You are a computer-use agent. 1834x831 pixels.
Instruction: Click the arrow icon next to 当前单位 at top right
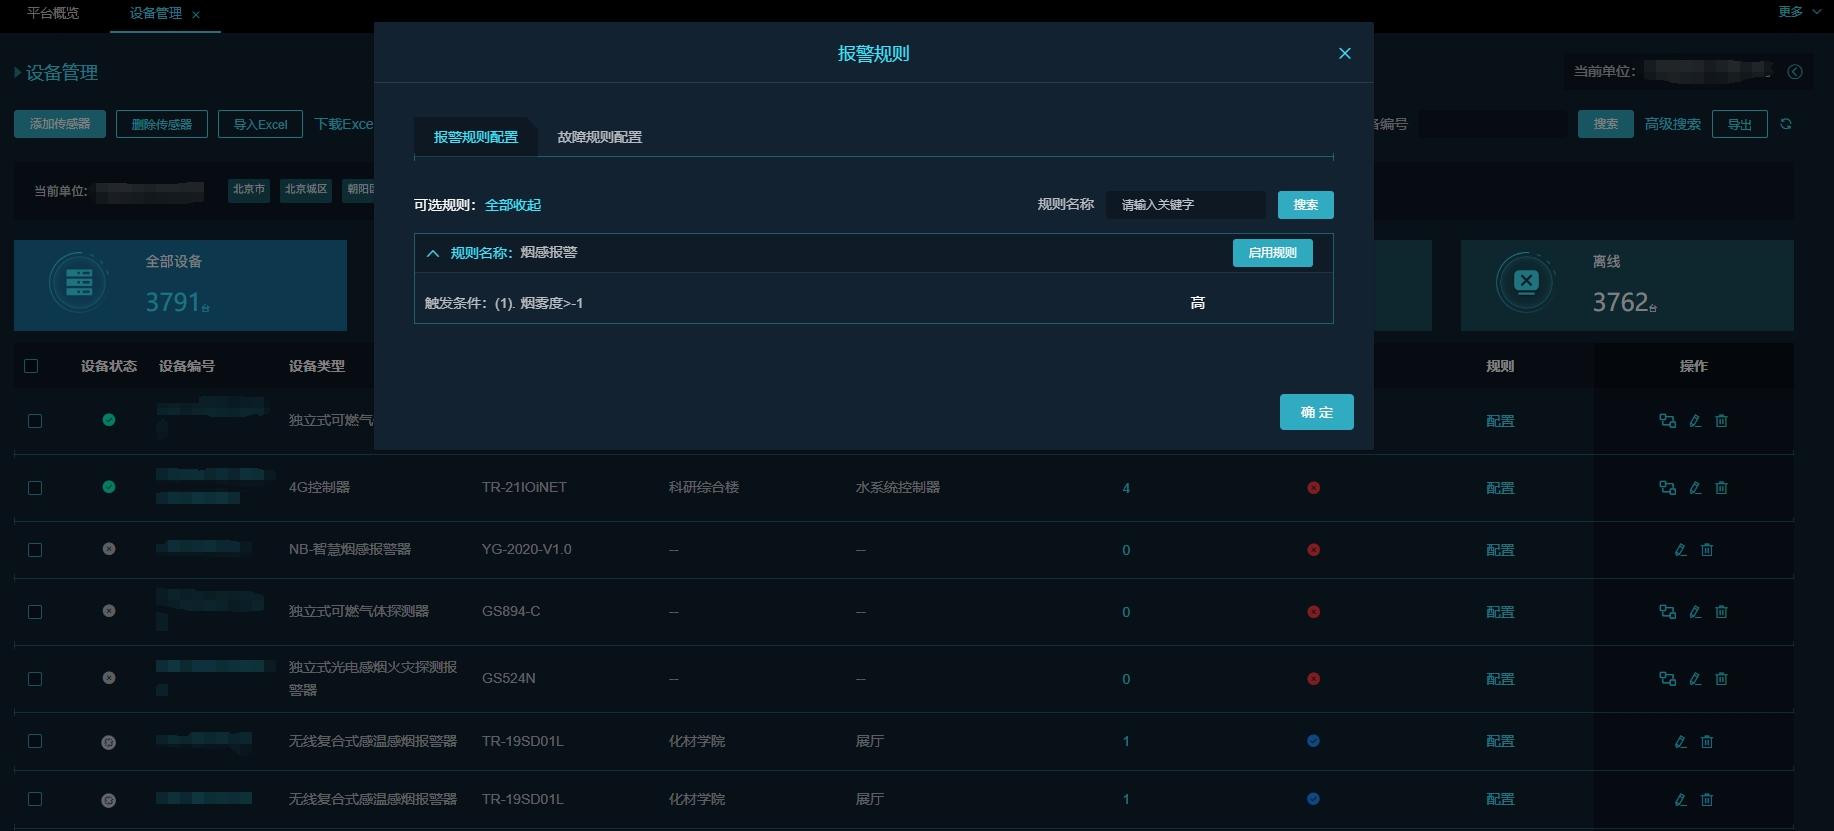tap(1795, 71)
